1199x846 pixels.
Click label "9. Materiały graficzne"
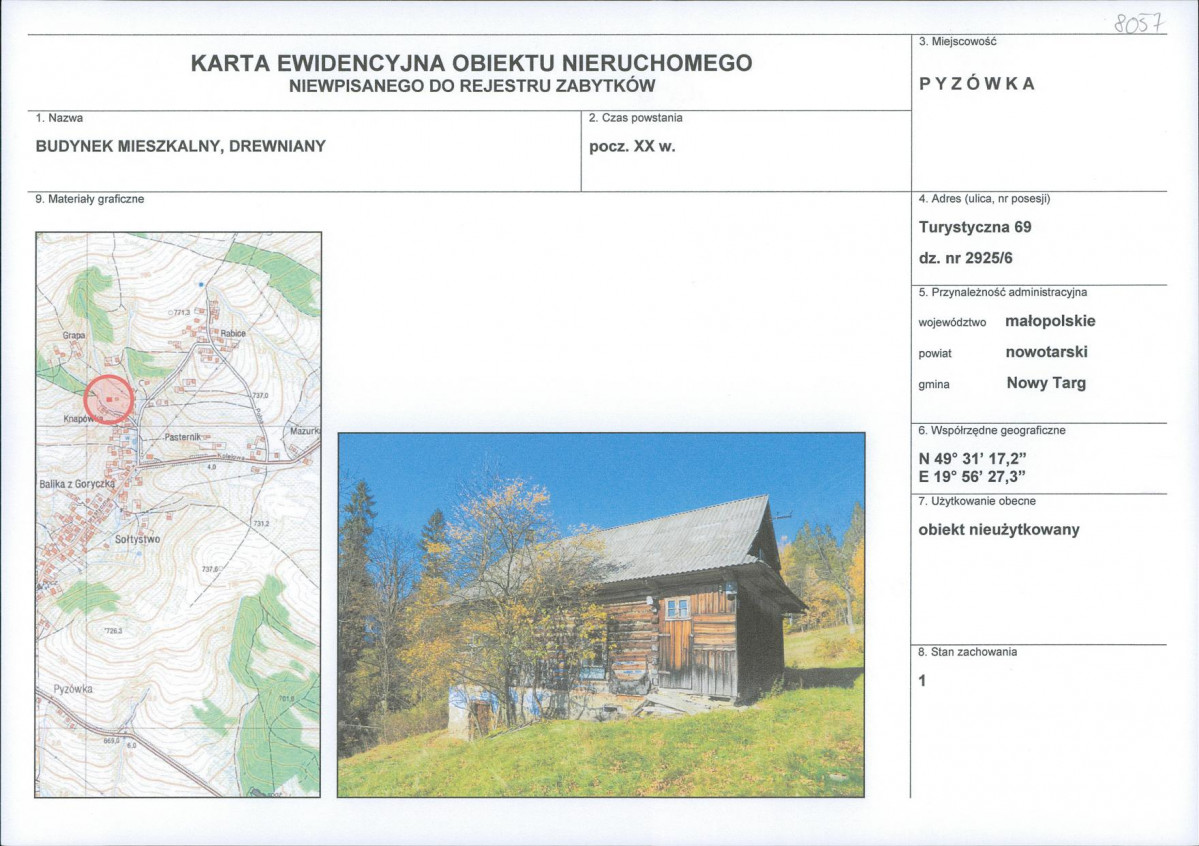[x=89, y=199]
